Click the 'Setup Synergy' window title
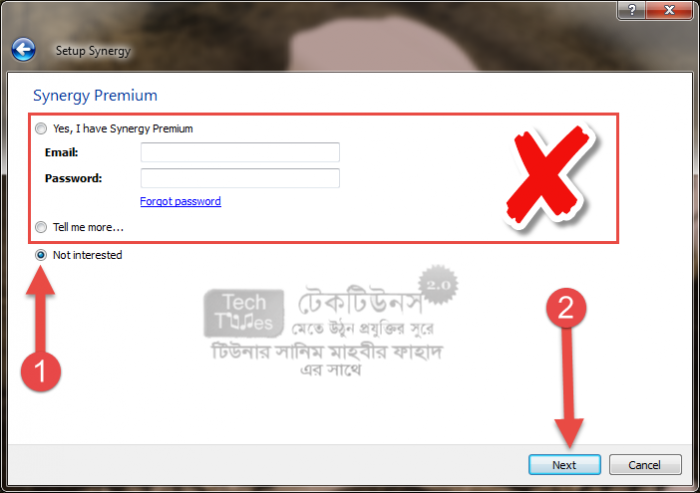Viewport: 700px width, 493px height. (x=93, y=50)
